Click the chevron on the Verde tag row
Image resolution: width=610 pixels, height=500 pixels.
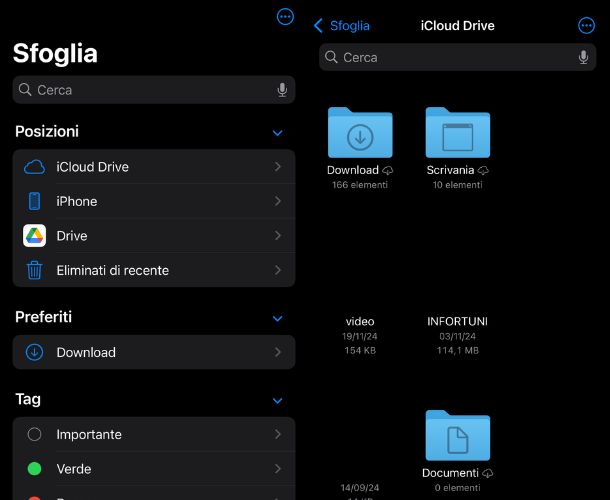click(277, 468)
